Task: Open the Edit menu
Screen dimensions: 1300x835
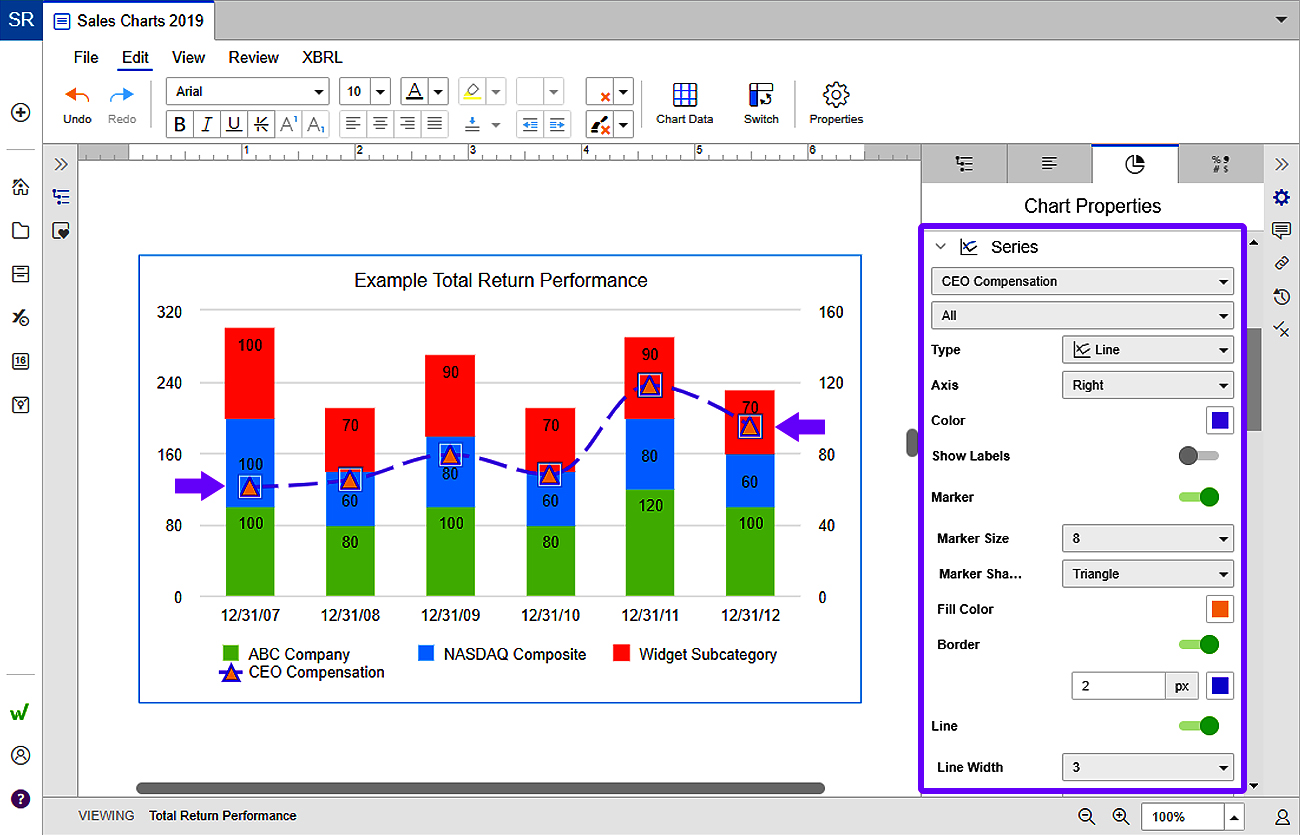Action: click(x=135, y=58)
